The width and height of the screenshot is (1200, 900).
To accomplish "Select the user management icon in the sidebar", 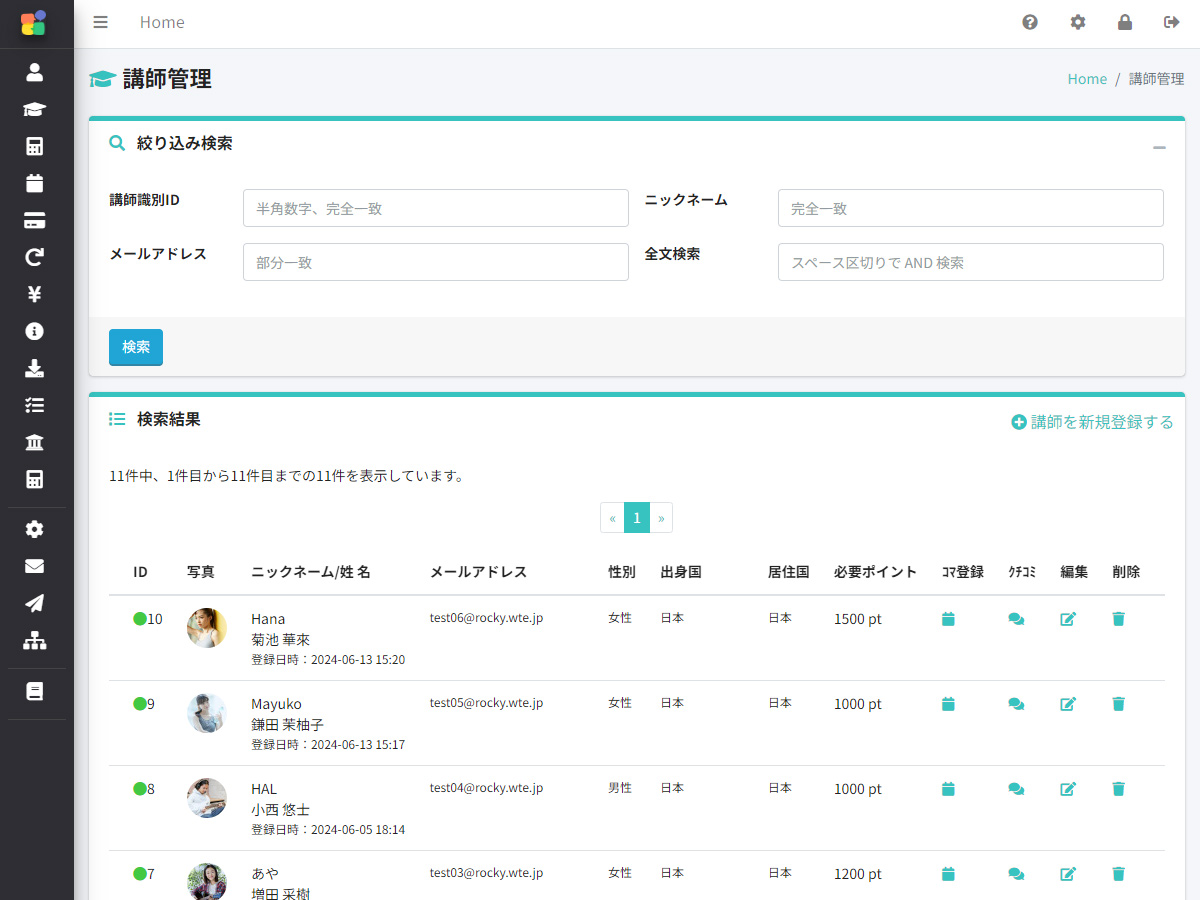I will (34, 72).
